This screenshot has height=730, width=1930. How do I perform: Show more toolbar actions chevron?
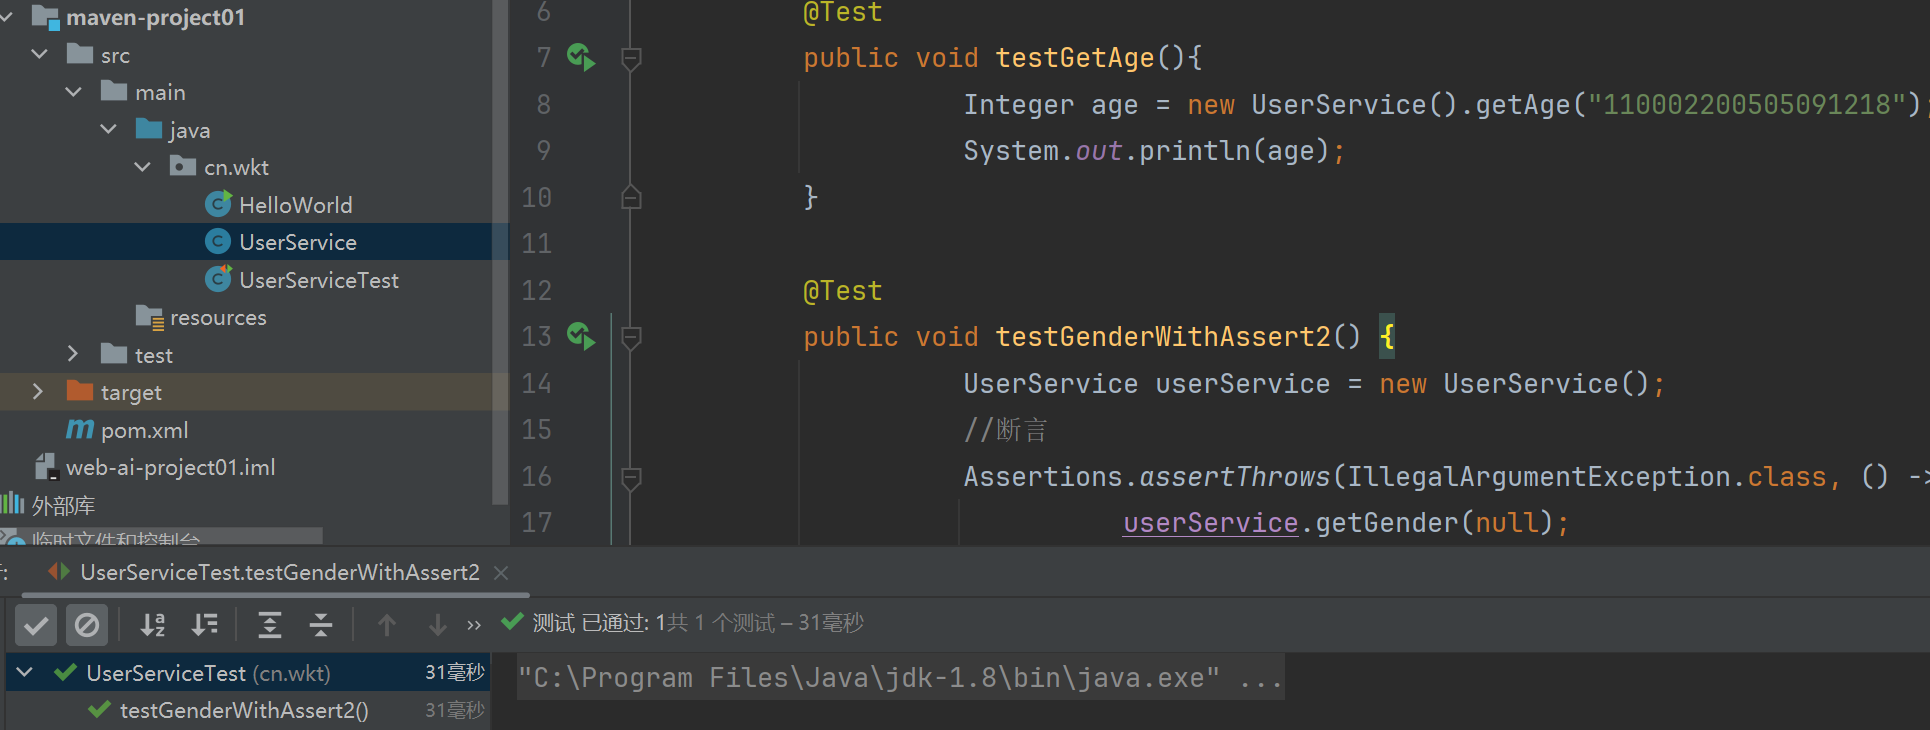tap(474, 626)
